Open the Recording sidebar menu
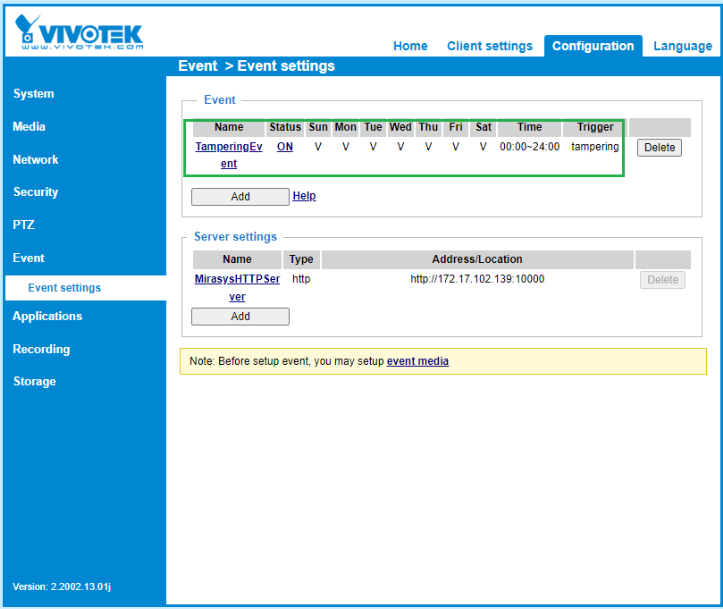The width and height of the screenshot is (723, 609). click(x=42, y=349)
